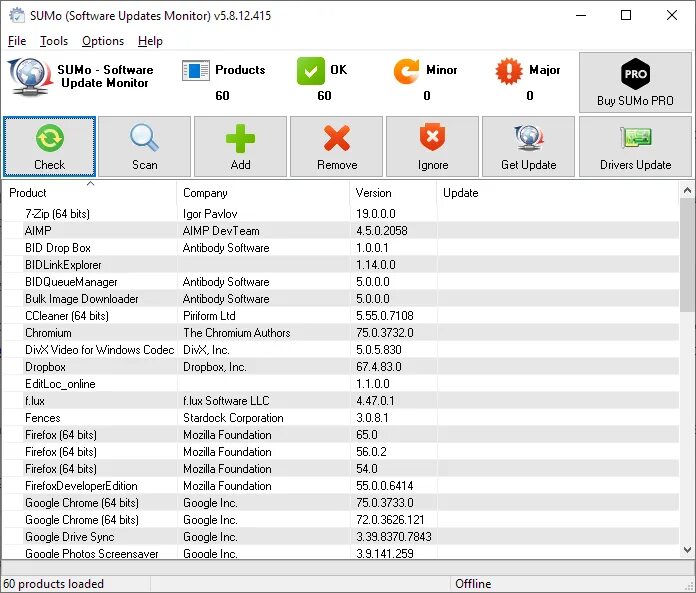Ignore update via red shield icon
Viewport: 696px width, 593px height.
tap(432, 146)
